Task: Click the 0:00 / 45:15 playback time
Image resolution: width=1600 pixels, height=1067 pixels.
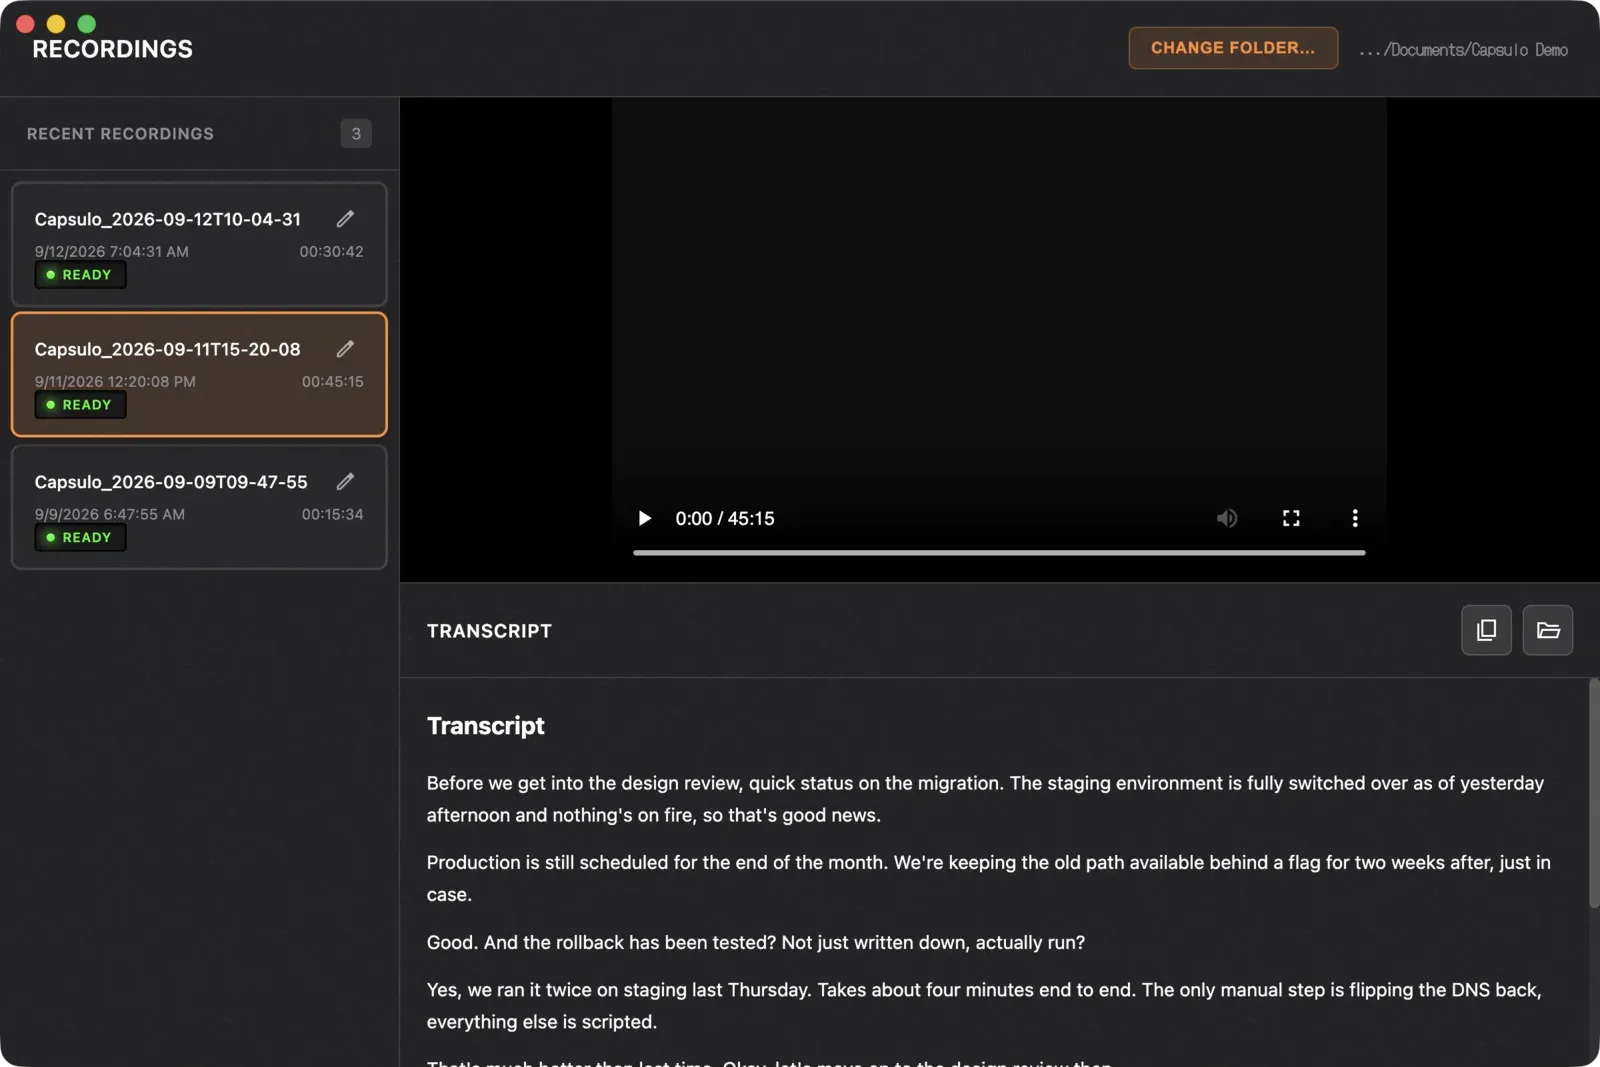Action: [725, 518]
